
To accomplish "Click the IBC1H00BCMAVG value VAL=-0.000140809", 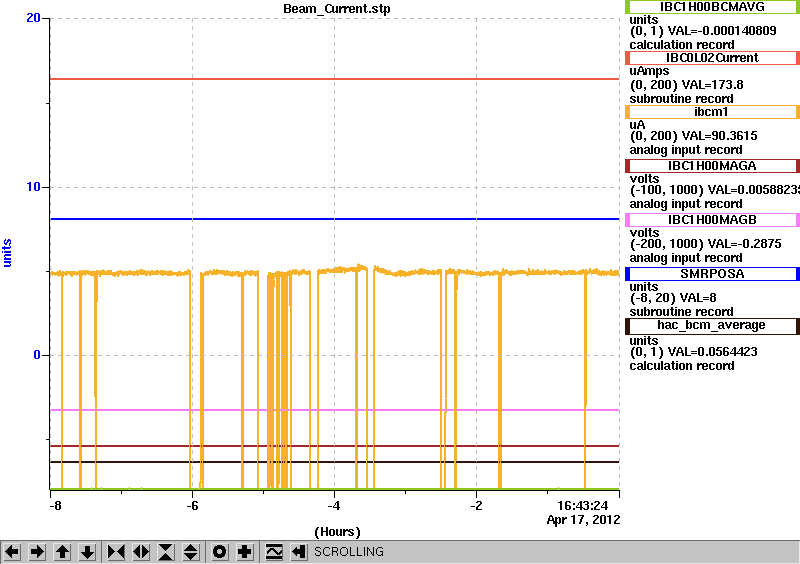I will (x=722, y=31).
